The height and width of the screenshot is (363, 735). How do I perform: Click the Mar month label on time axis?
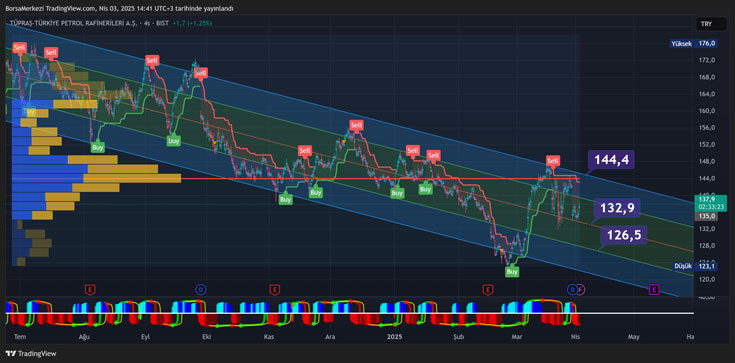pos(517,337)
